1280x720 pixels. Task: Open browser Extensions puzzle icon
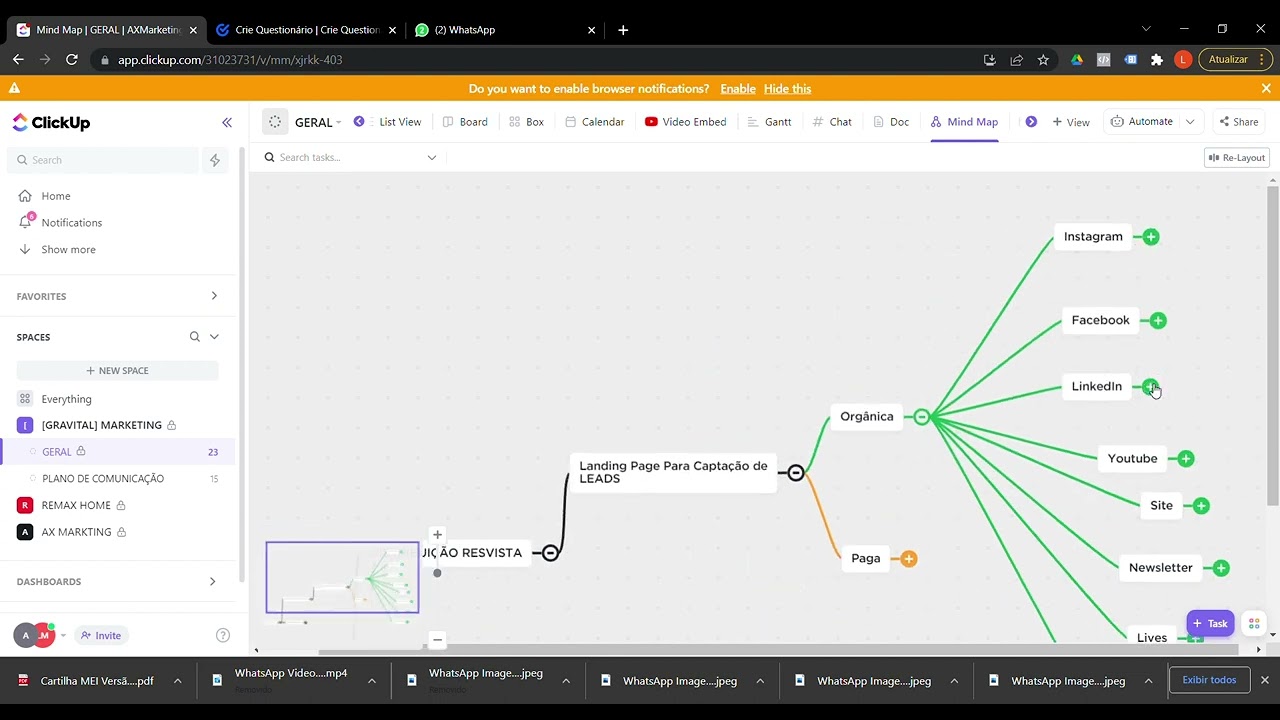click(1157, 60)
